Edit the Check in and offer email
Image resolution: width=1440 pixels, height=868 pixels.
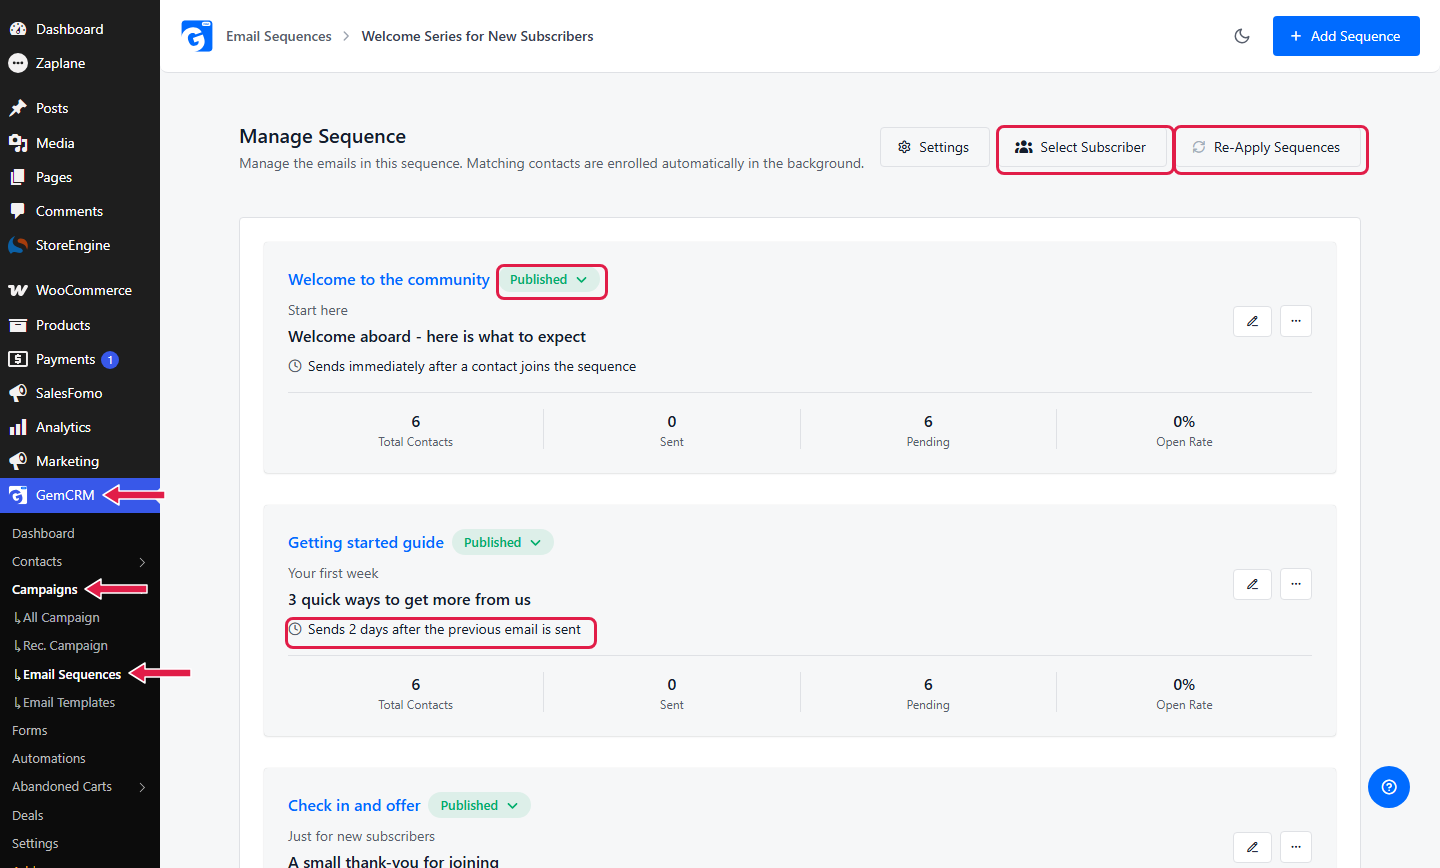point(1252,847)
